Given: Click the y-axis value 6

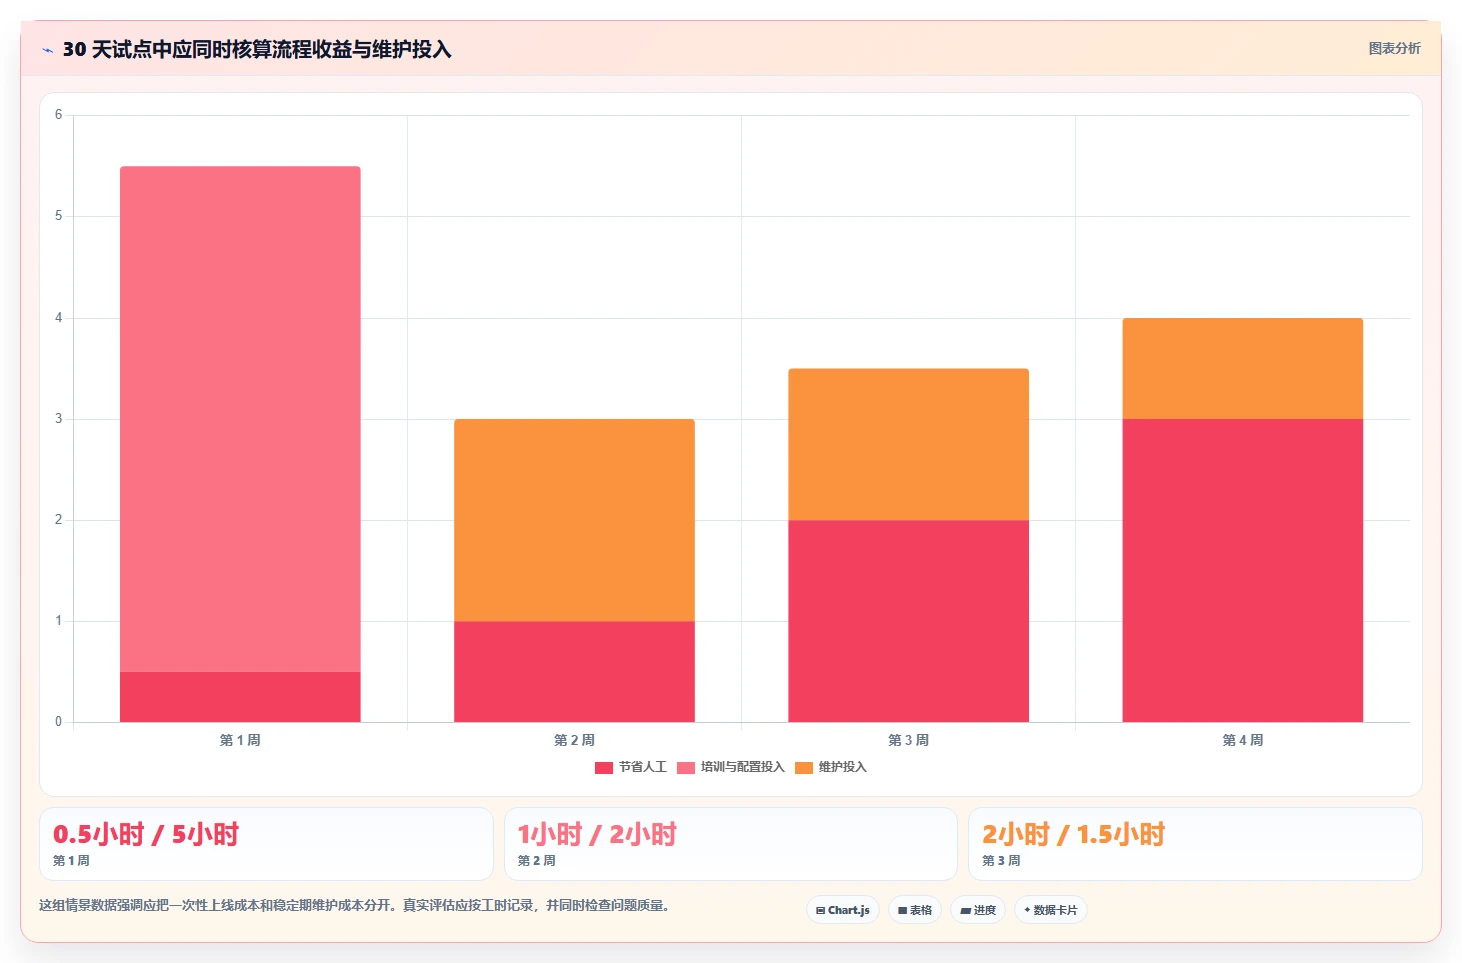Looking at the screenshot, I should (x=58, y=115).
